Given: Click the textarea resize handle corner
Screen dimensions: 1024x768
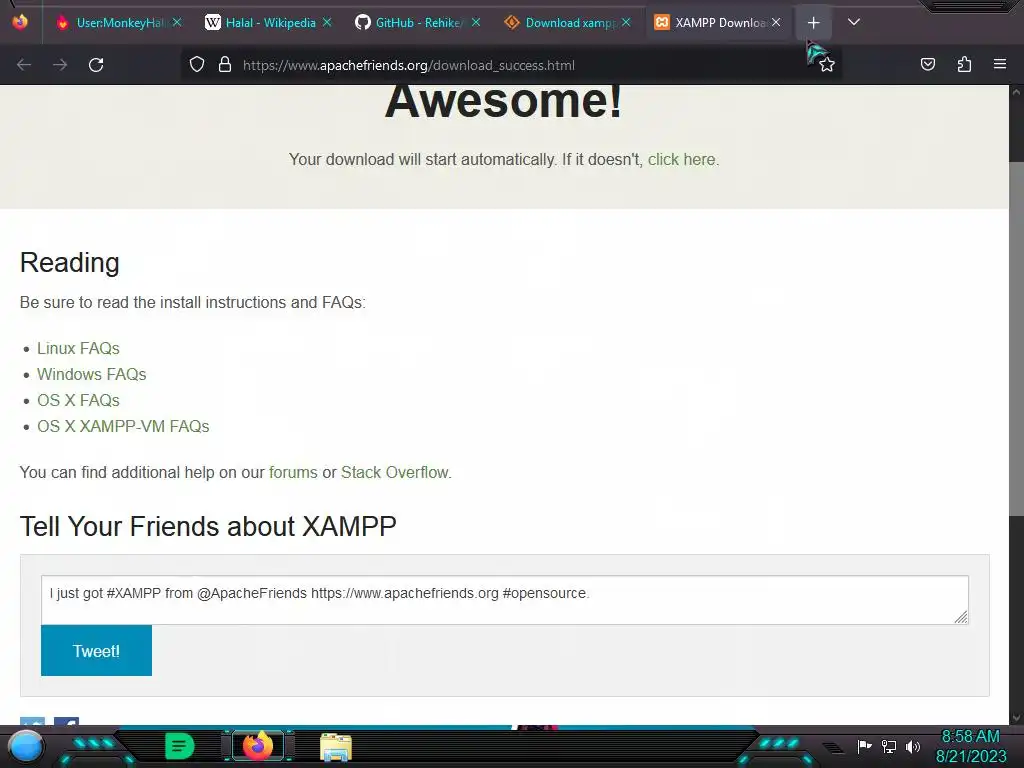Looking at the screenshot, I should click(x=961, y=617).
